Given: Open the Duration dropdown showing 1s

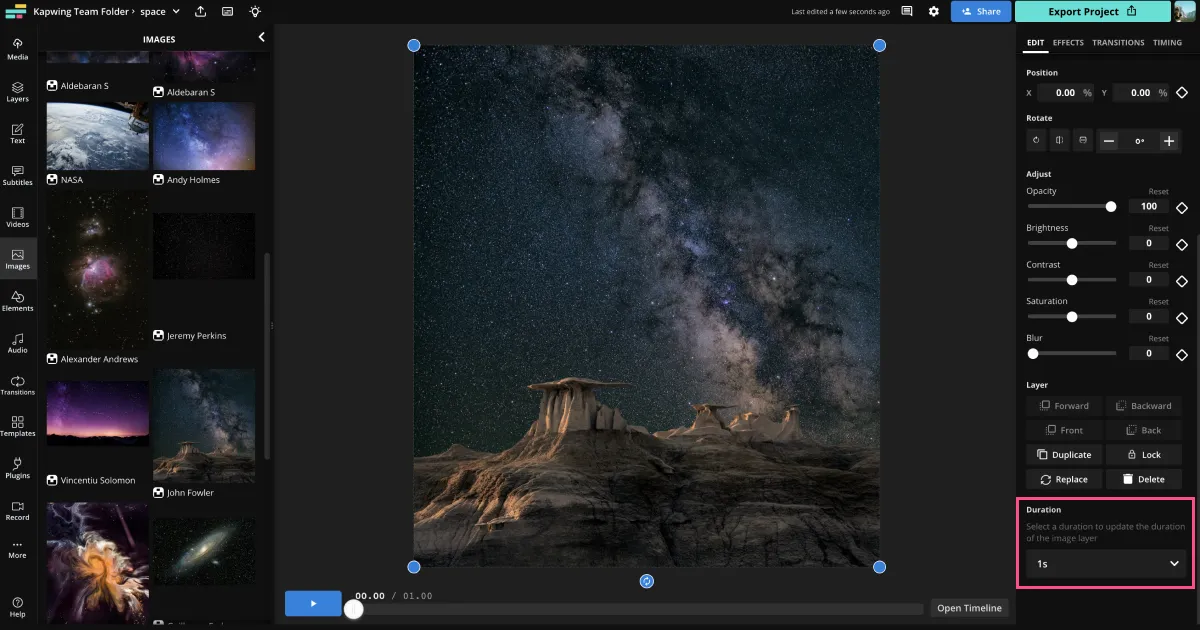Looking at the screenshot, I should coord(1106,564).
